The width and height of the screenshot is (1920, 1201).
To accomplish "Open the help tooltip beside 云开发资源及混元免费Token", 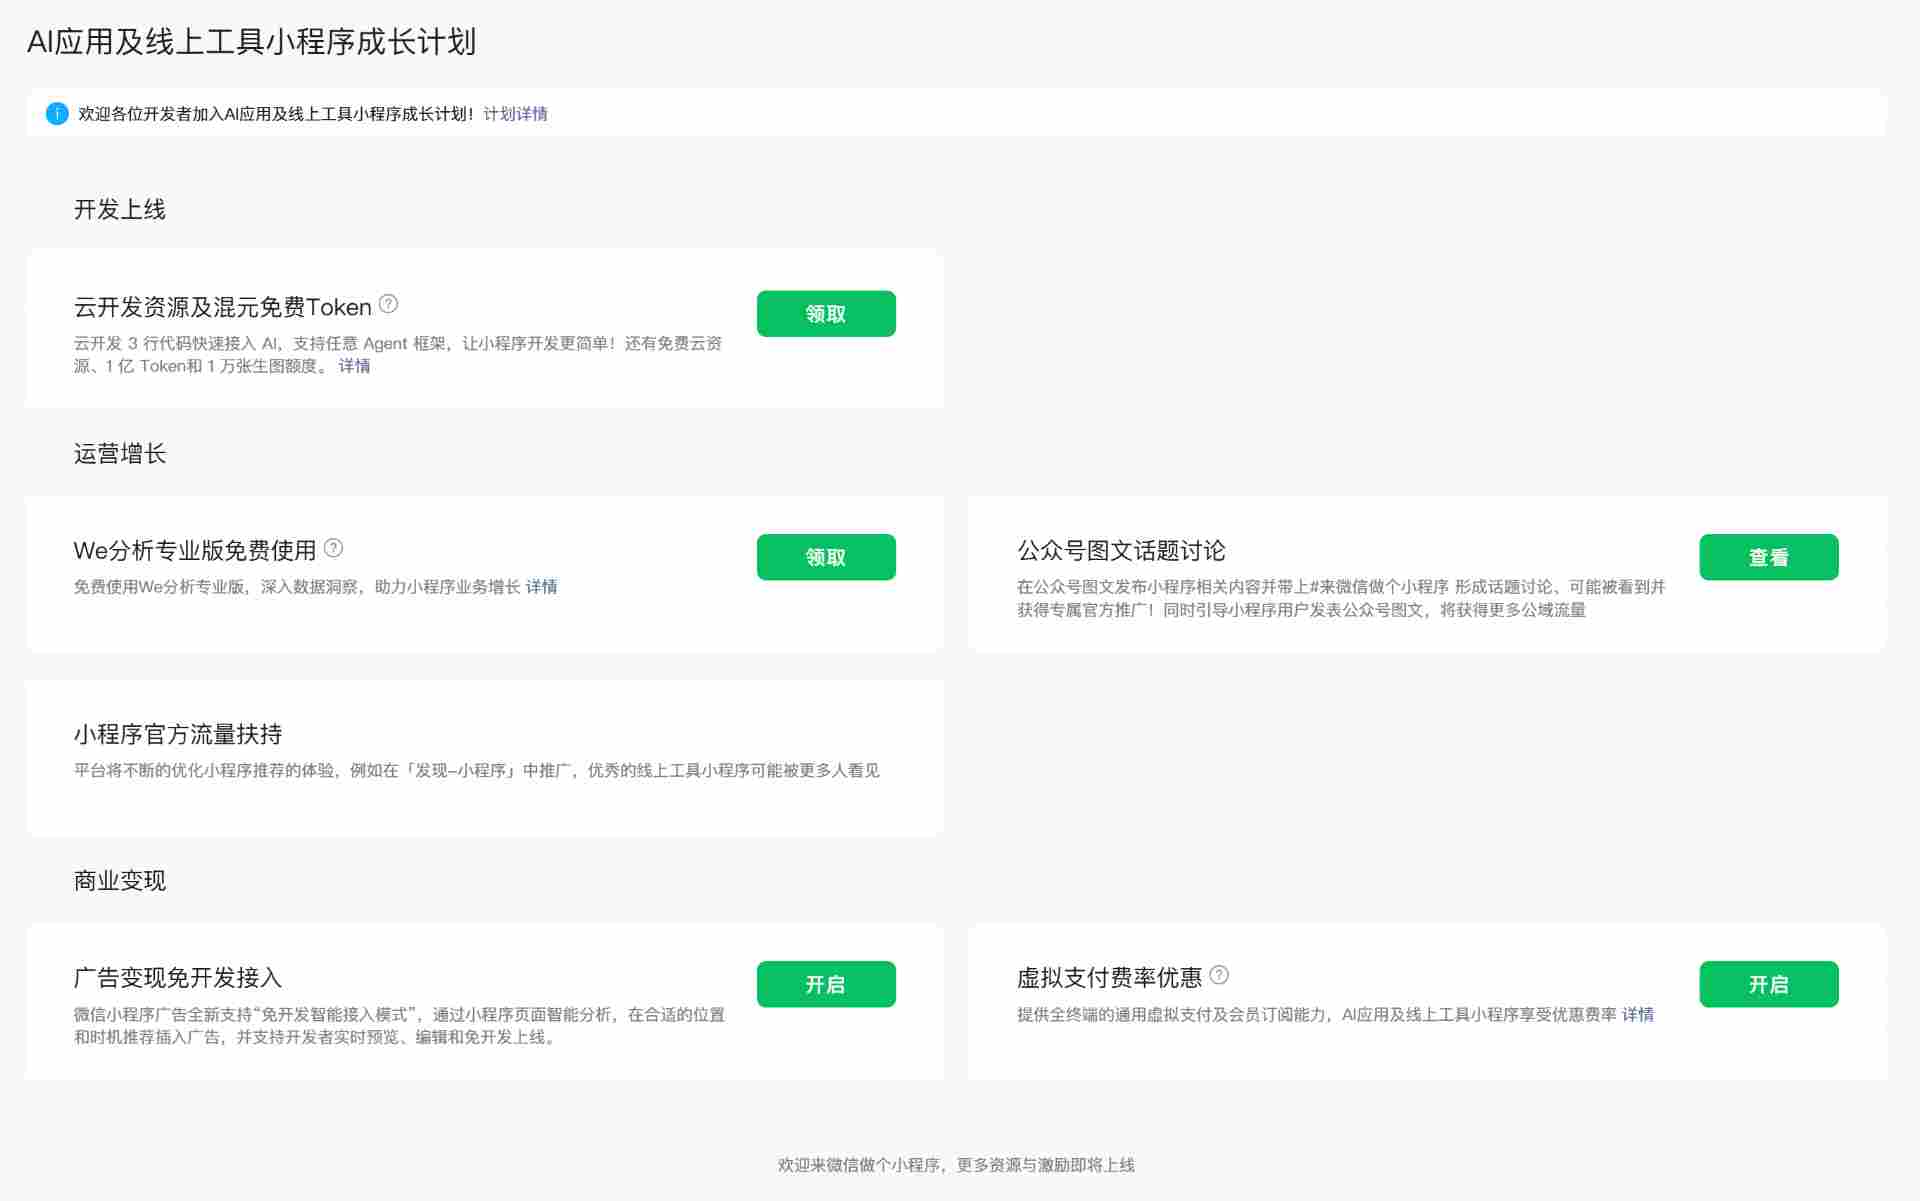I will click(390, 303).
